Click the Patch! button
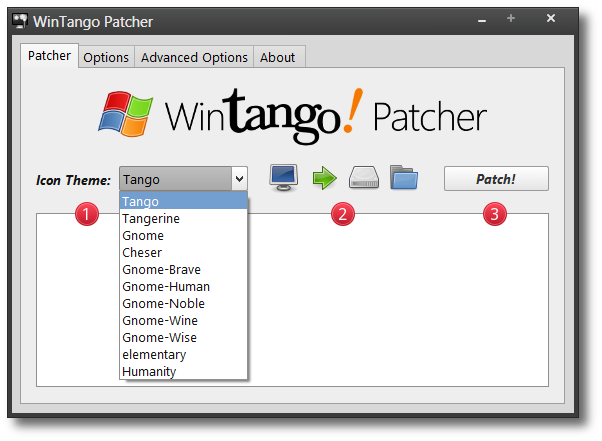 [496, 178]
